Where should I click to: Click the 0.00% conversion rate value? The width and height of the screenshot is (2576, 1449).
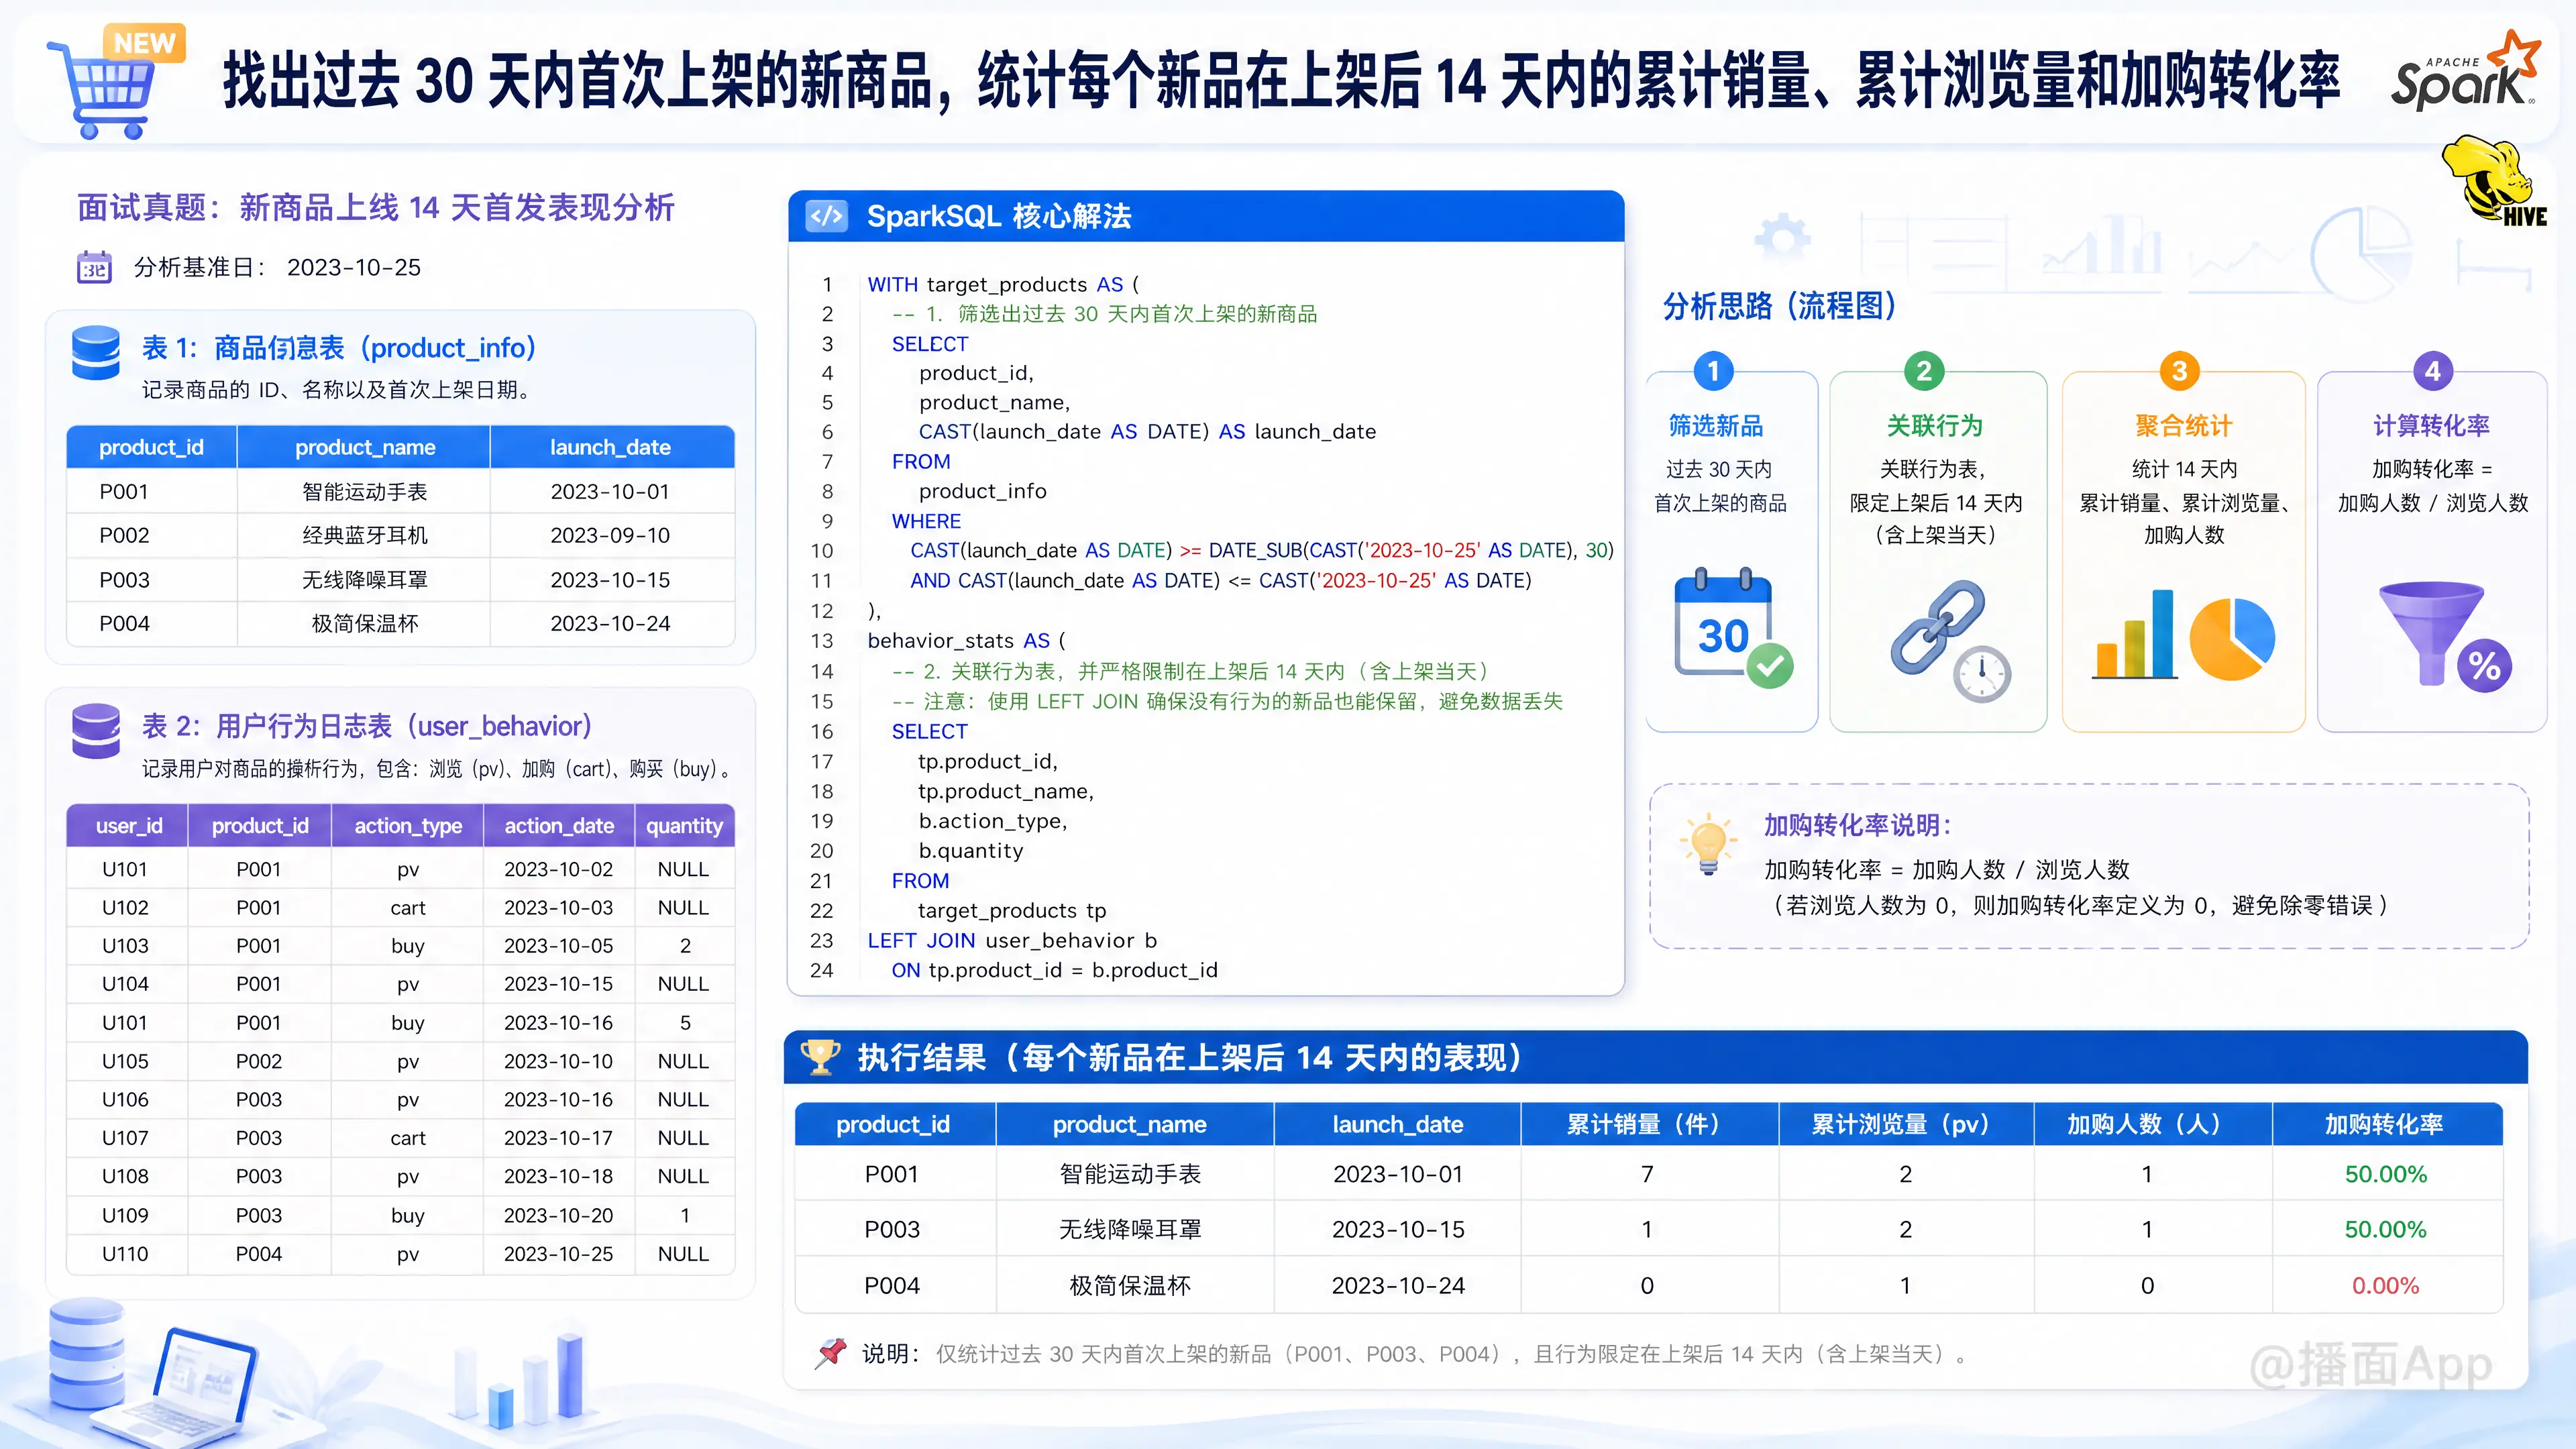tap(2386, 1286)
